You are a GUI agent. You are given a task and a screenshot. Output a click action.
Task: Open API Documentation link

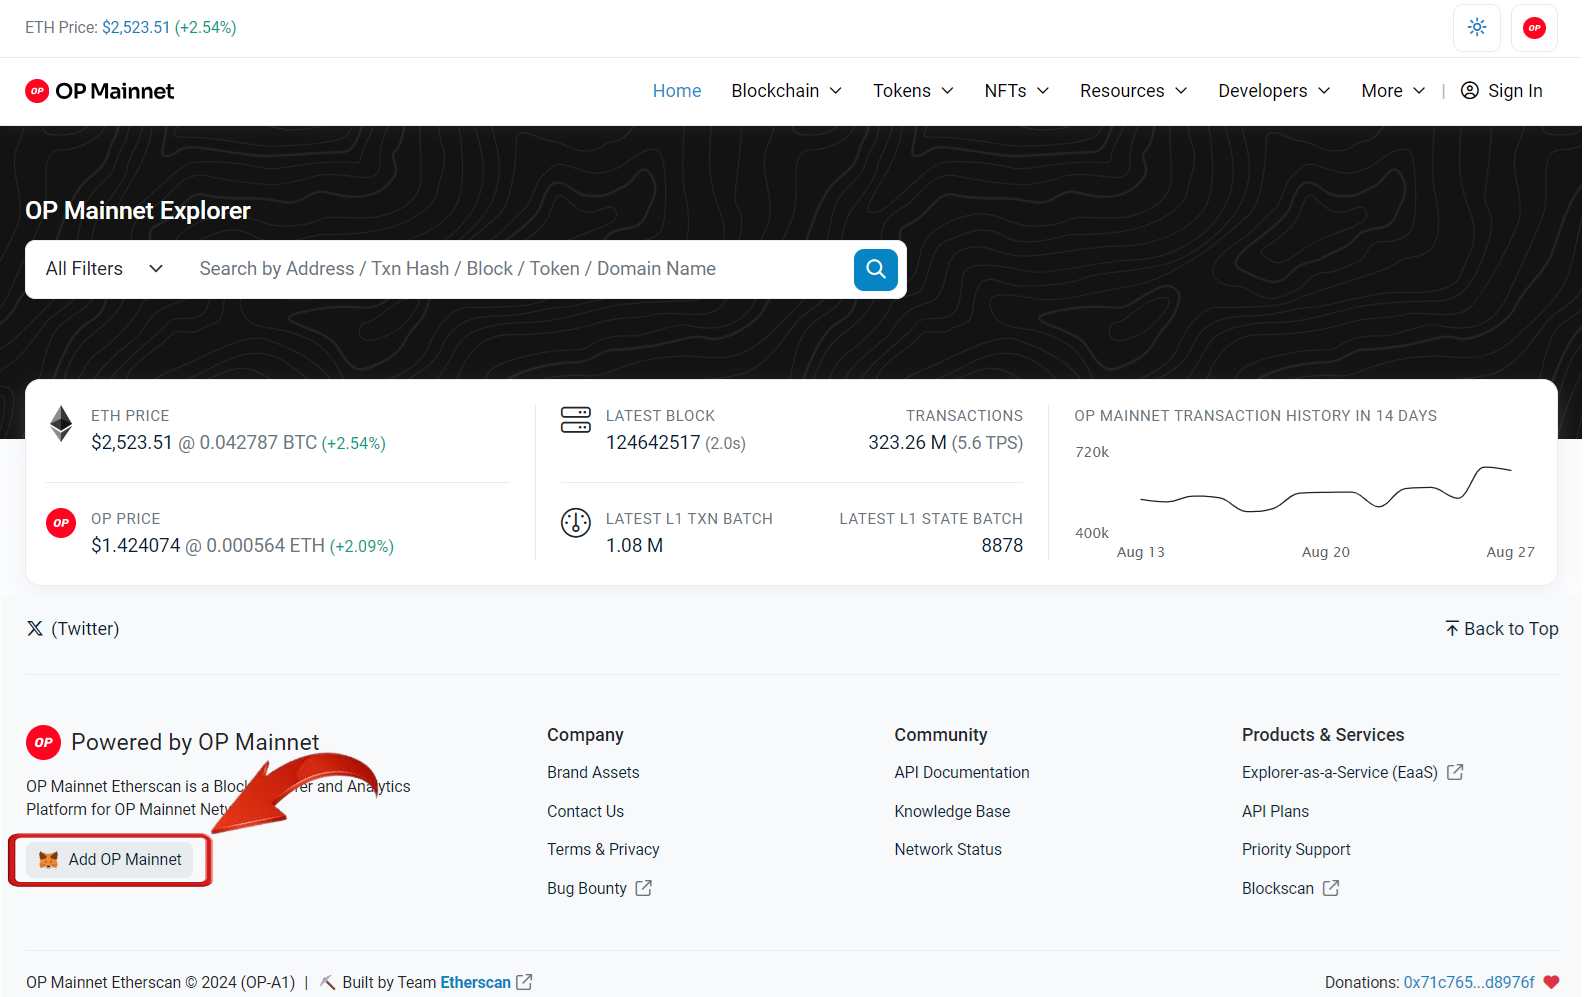[962, 773]
